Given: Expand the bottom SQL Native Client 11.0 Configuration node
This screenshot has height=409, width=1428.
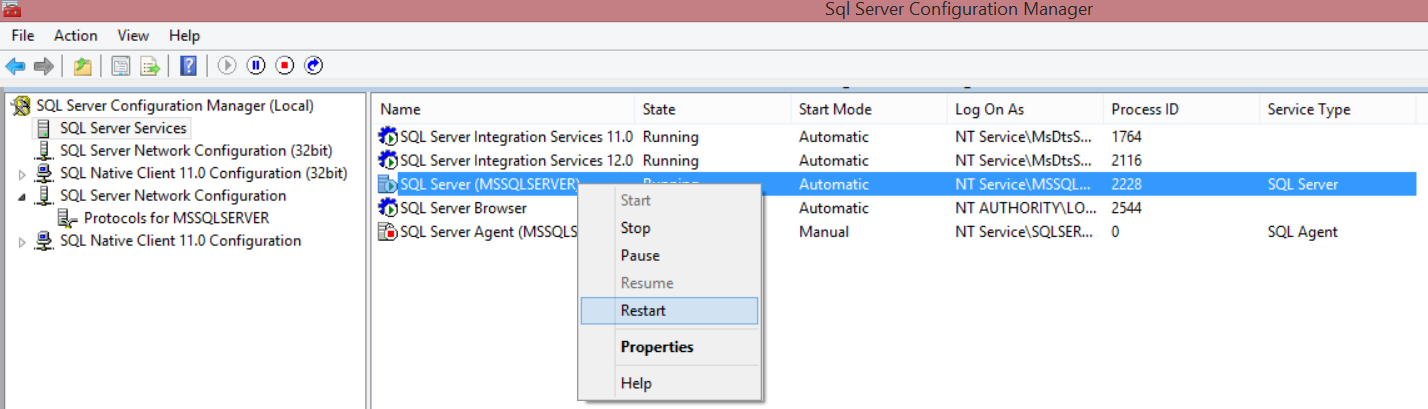Looking at the screenshot, I should pos(22,241).
